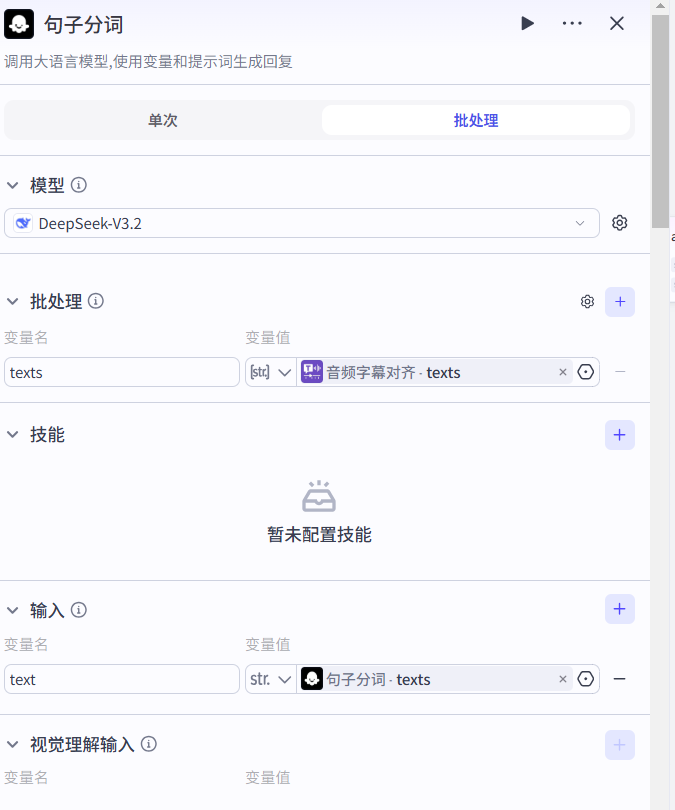Collapse the 输入 section
This screenshot has height=810, width=675.
(x=12, y=610)
